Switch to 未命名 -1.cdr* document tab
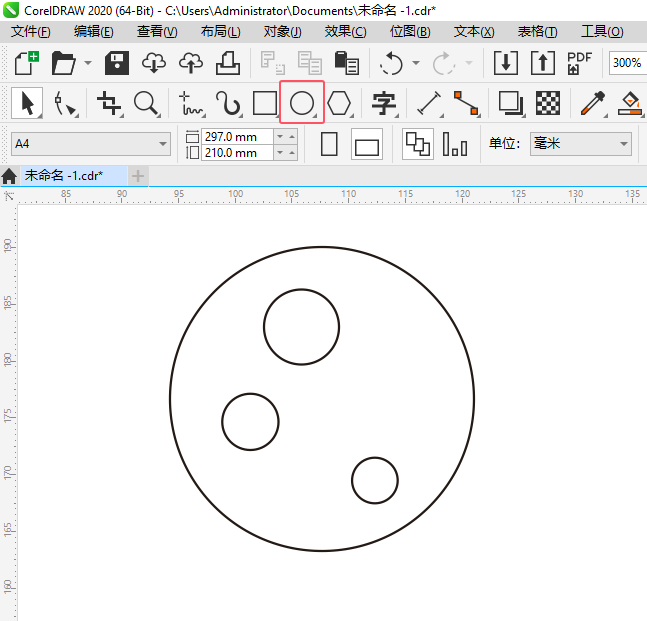 pos(73,176)
